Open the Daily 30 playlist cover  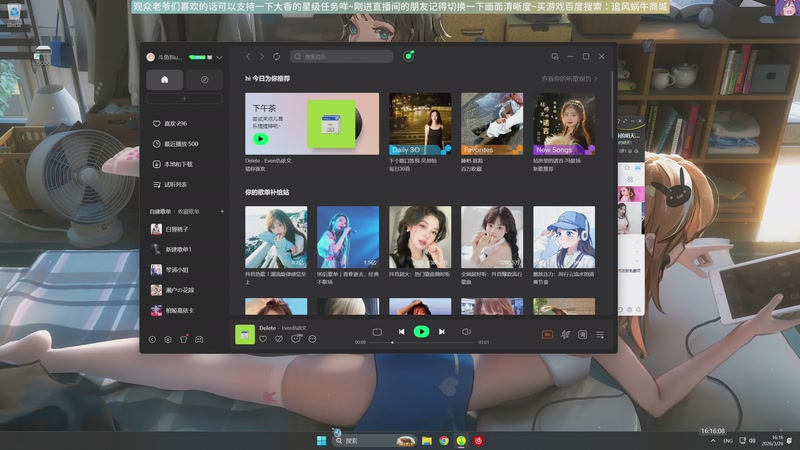click(420, 123)
